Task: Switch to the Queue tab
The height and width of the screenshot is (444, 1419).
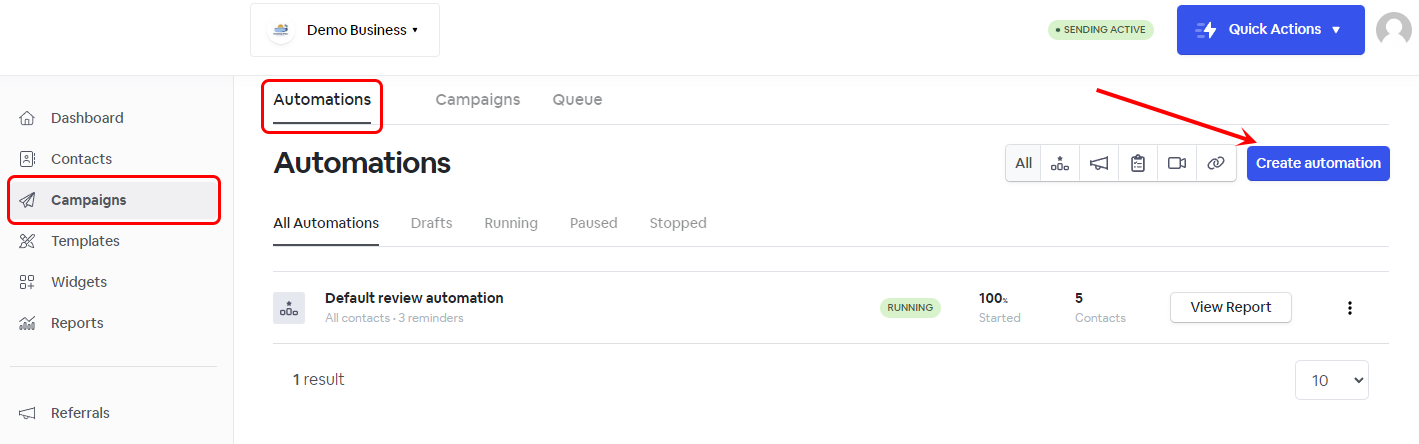Action: [x=577, y=100]
